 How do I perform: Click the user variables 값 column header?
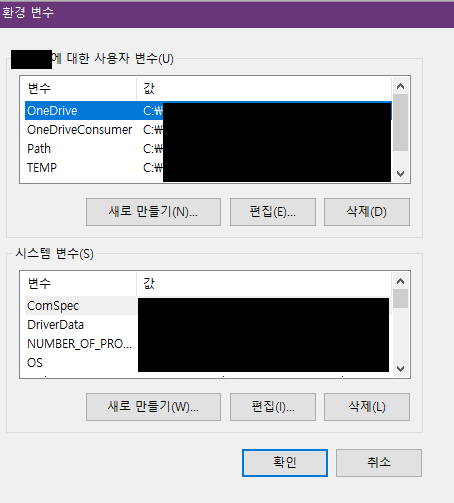(x=264, y=89)
